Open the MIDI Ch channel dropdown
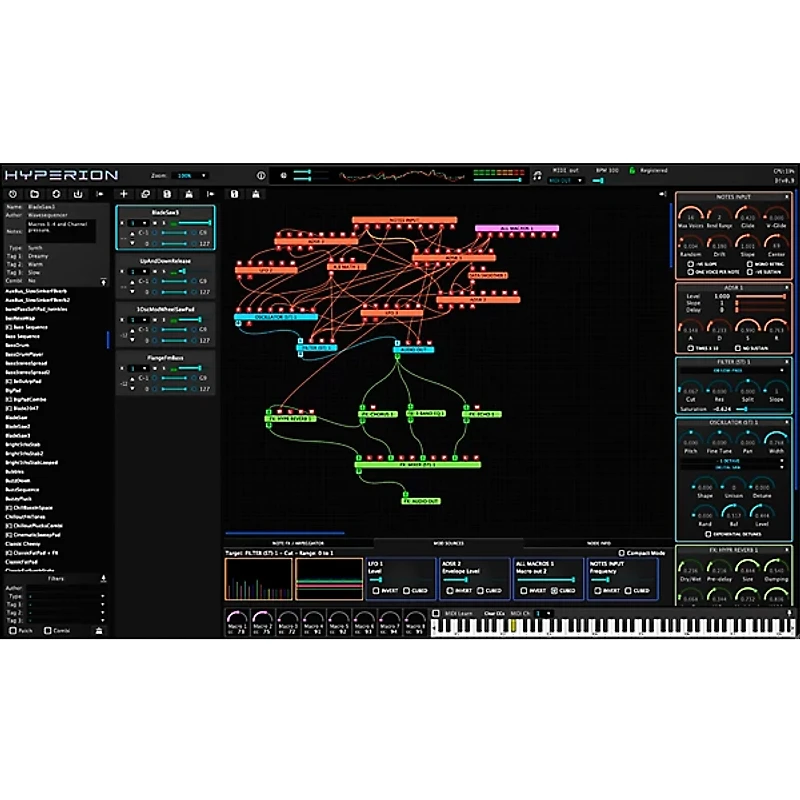Screen dimensions: 800x800 tap(541, 612)
